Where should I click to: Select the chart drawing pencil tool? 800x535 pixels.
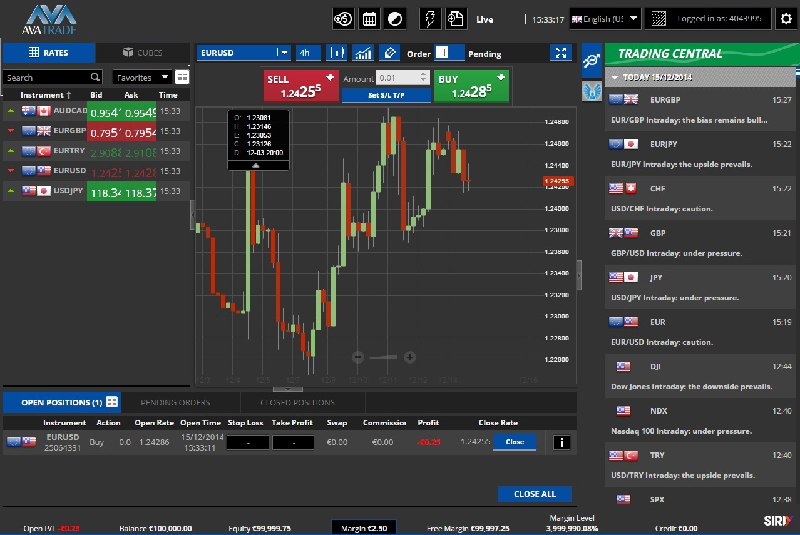click(390, 53)
